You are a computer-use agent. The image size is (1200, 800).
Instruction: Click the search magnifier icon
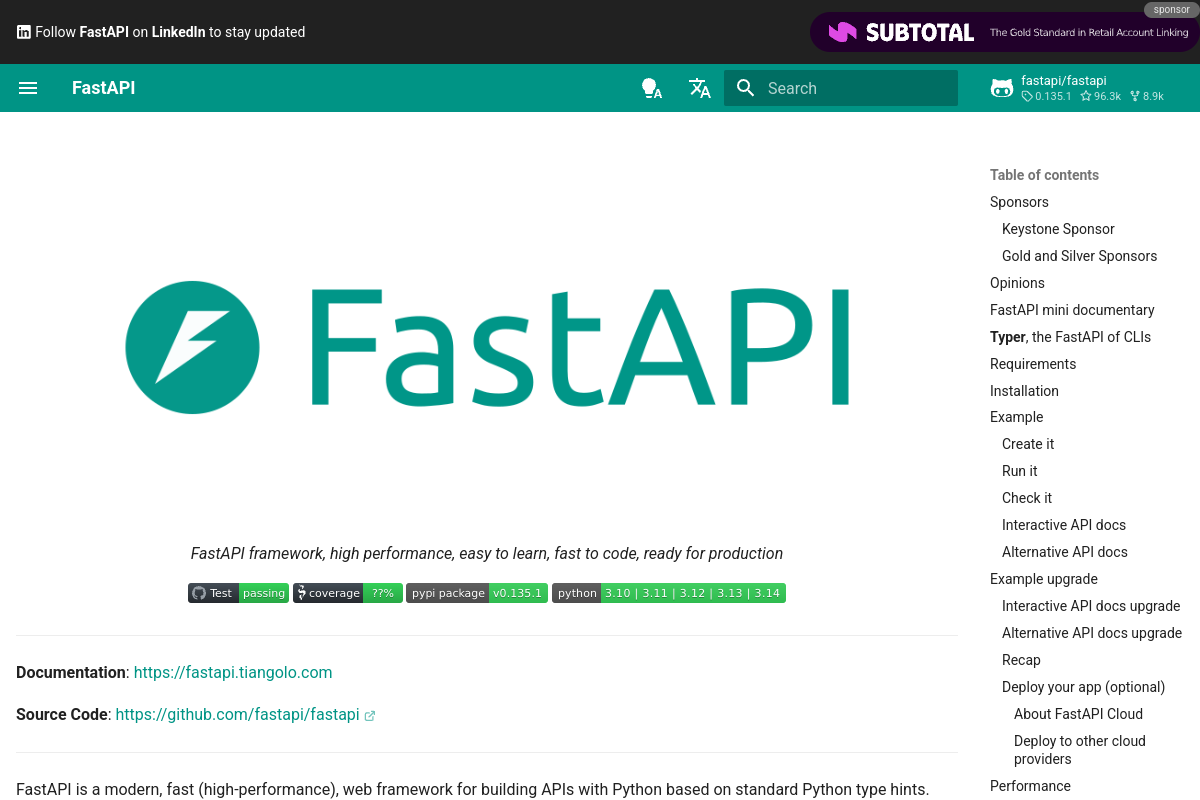745,88
